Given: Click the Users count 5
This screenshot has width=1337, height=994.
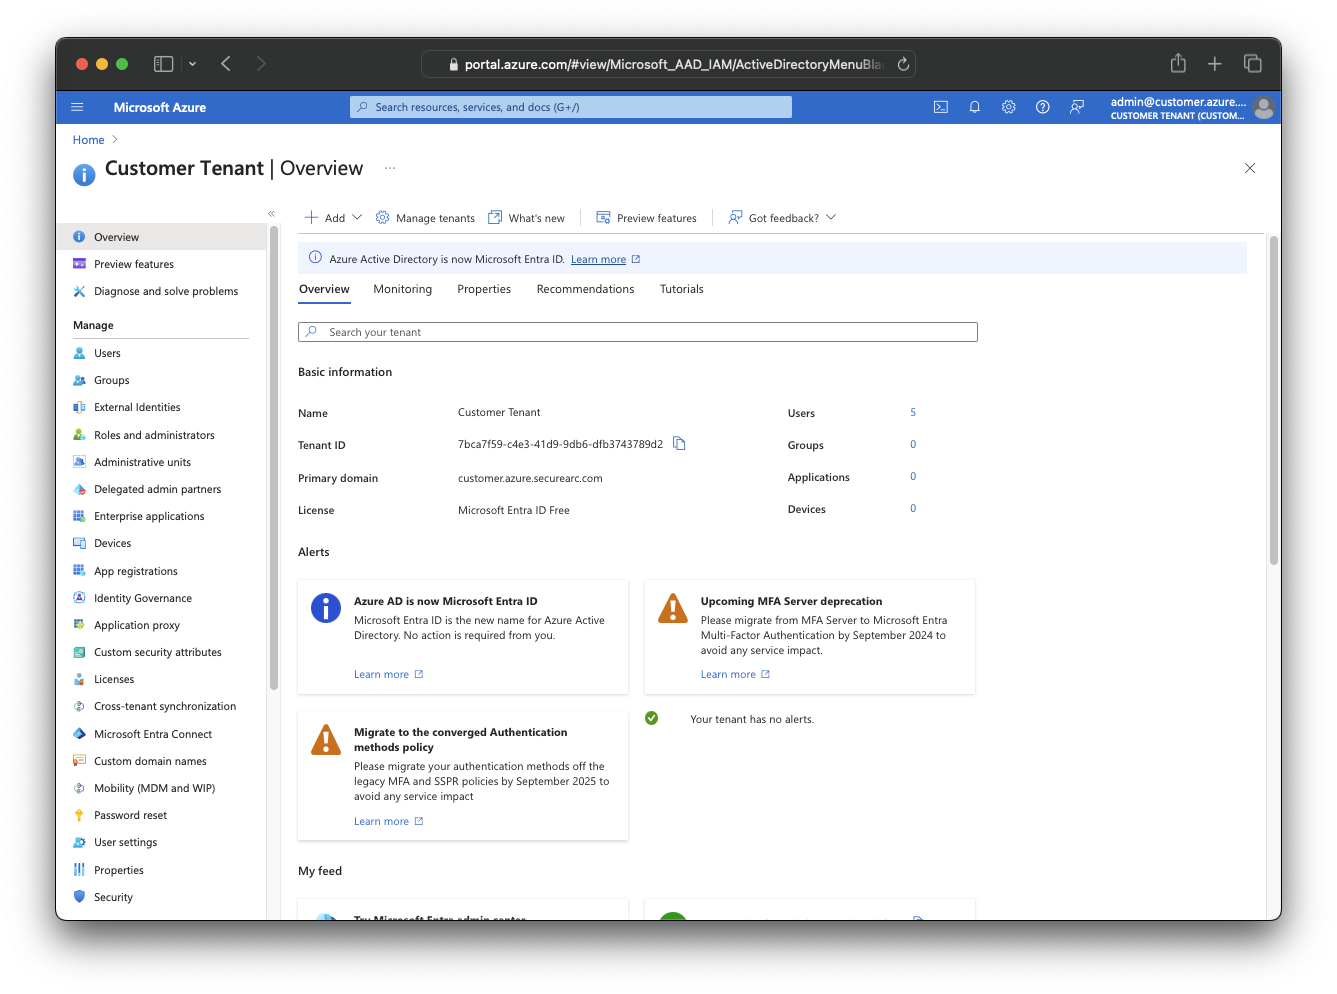Looking at the screenshot, I should pyautogui.click(x=913, y=412).
